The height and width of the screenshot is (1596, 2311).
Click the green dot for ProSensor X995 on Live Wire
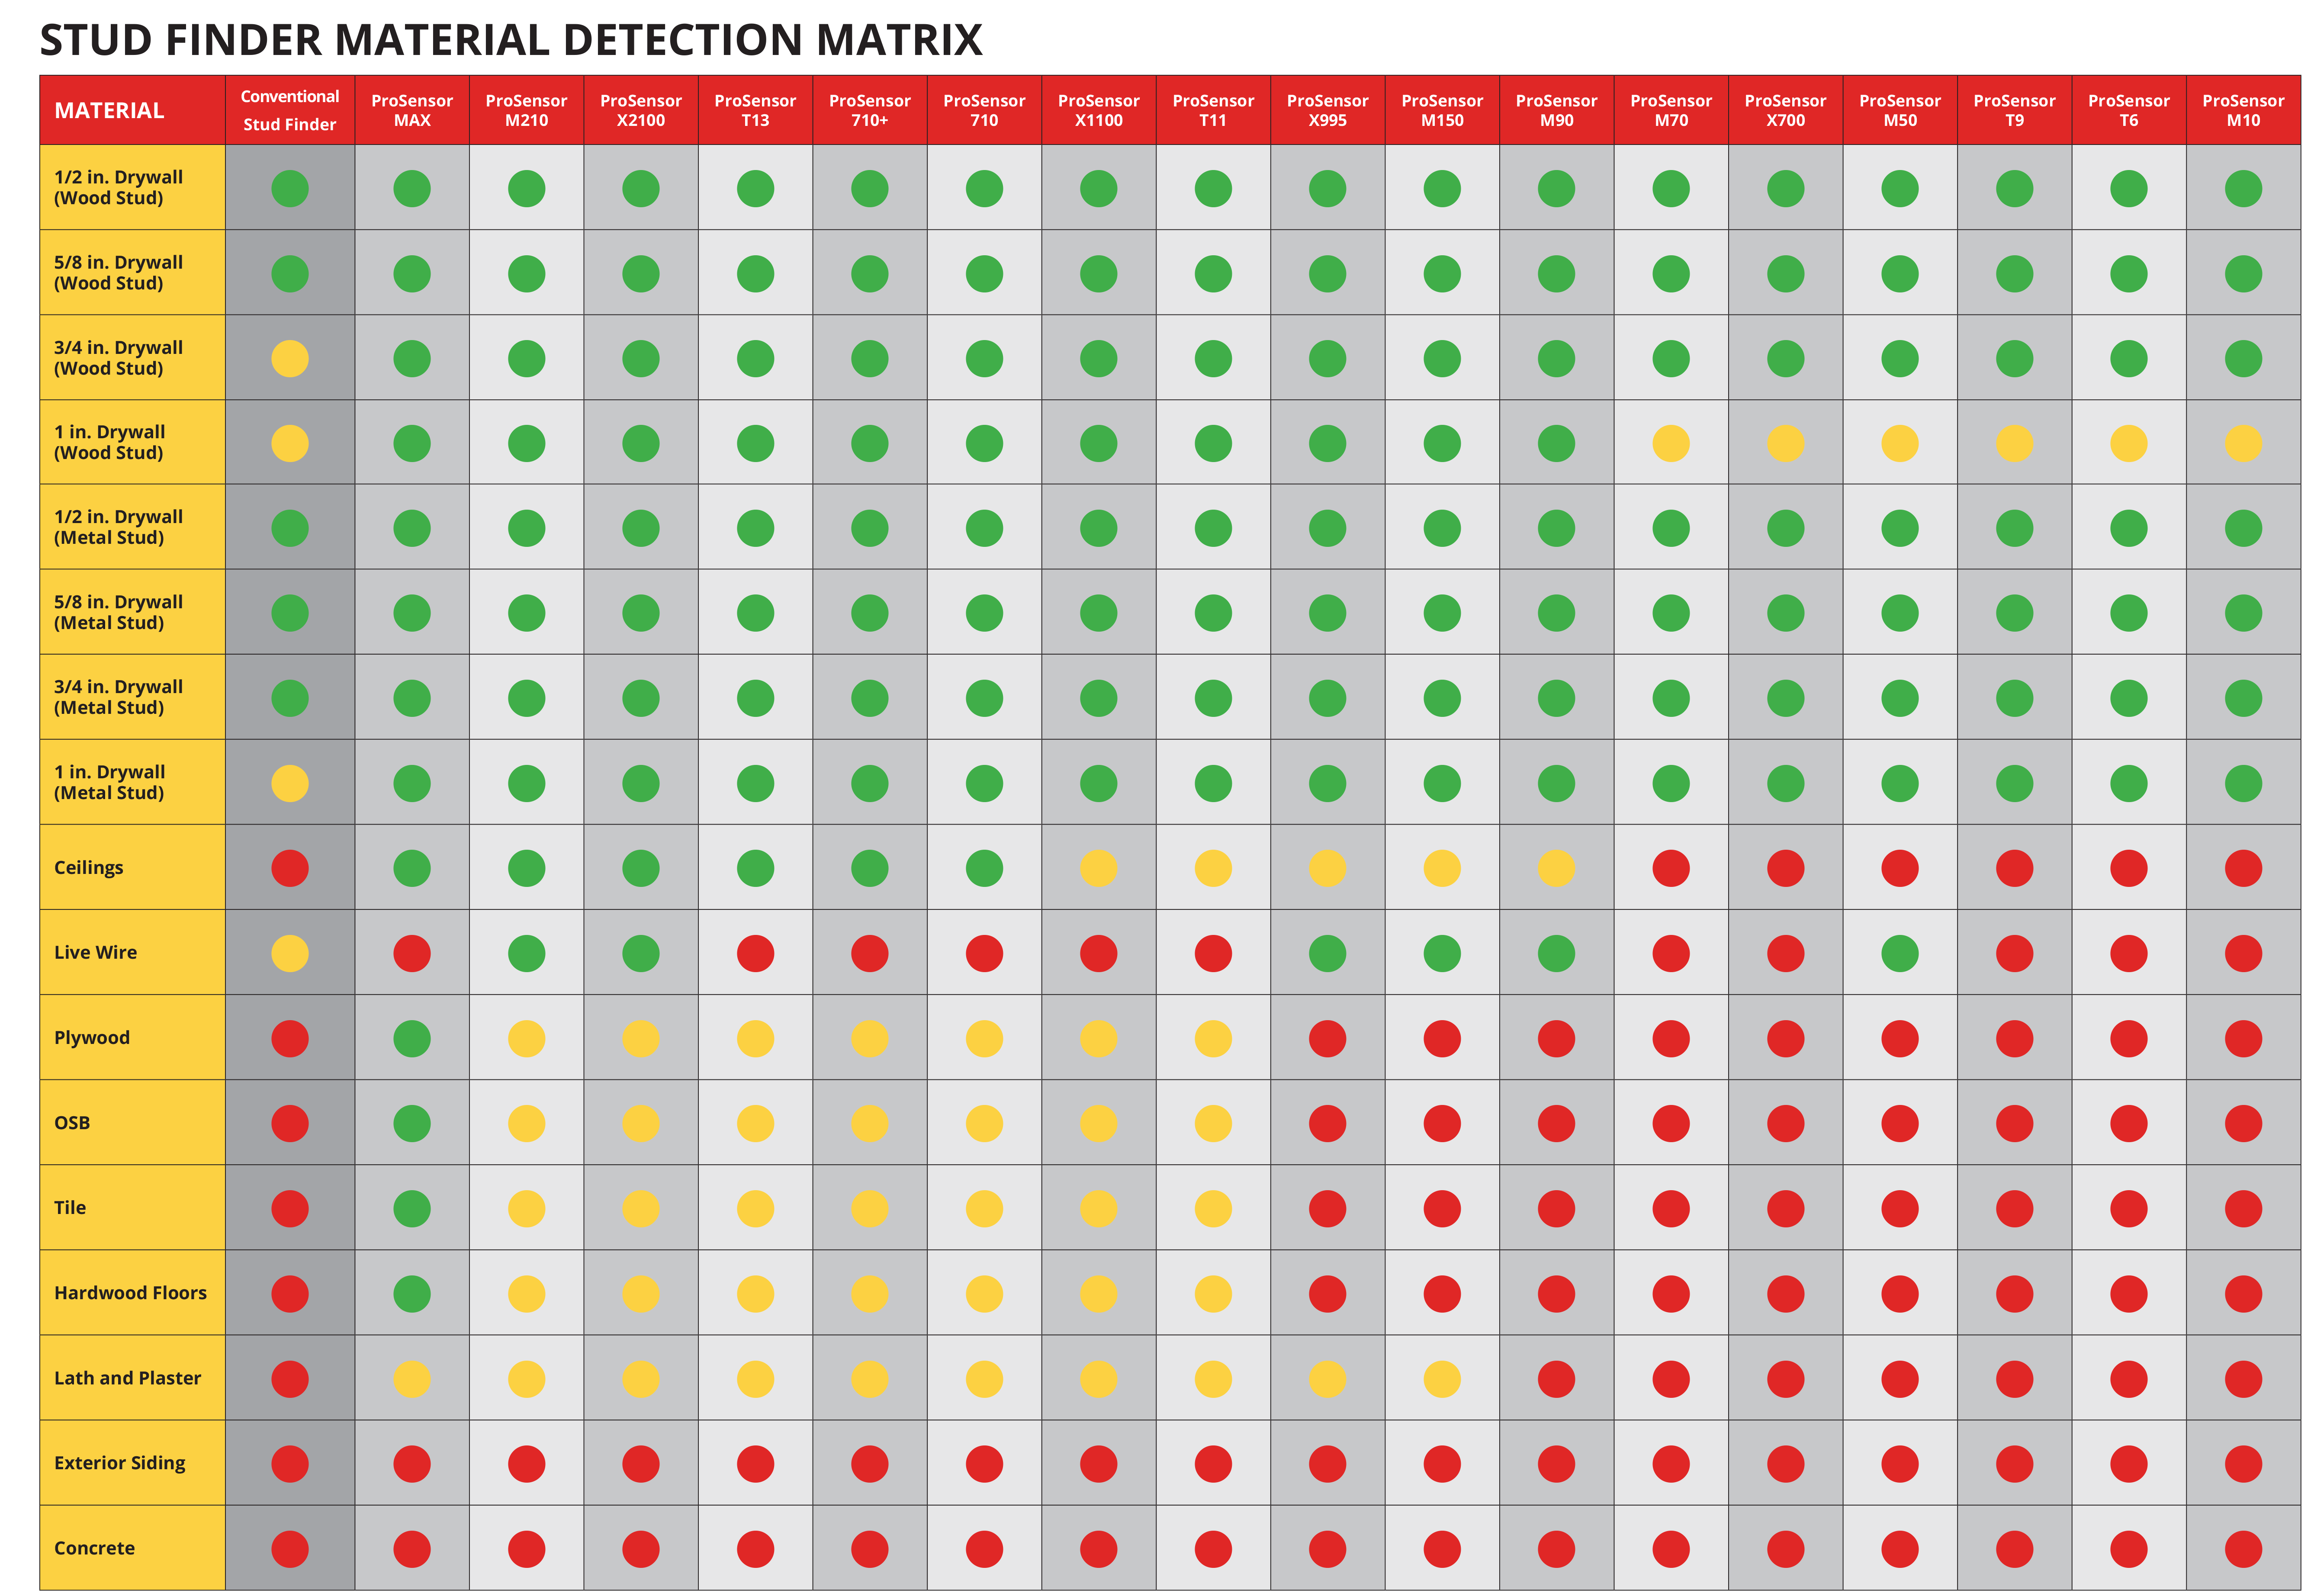[1327, 953]
